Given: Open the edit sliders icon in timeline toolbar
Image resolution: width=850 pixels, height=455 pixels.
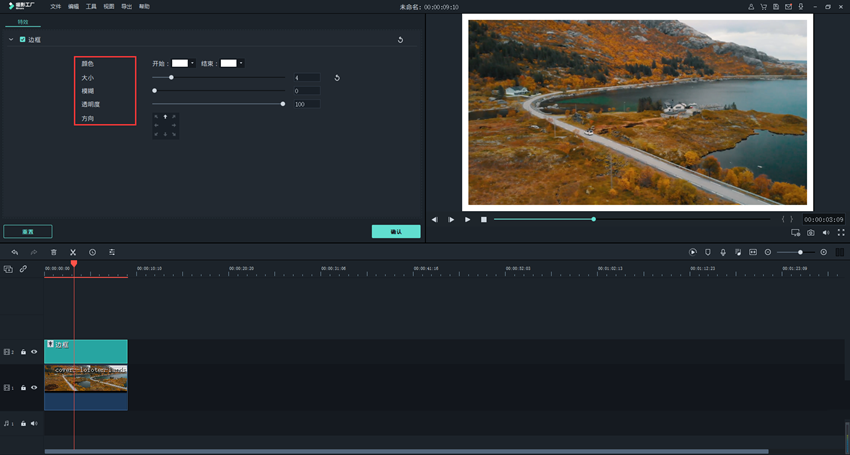Looking at the screenshot, I should 112,252.
